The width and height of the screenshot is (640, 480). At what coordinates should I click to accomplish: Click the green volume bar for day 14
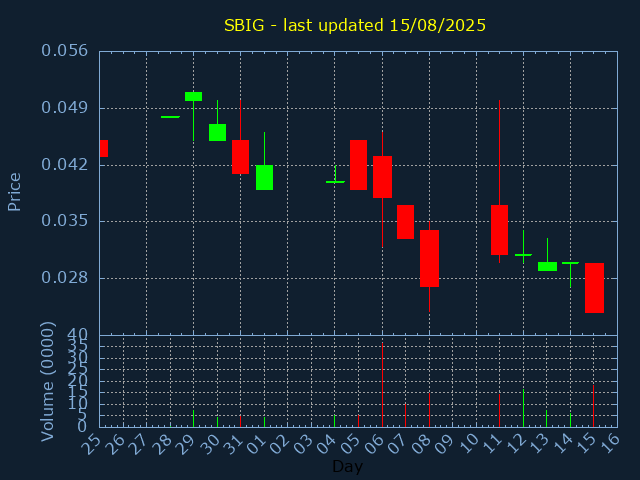(x=570, y=420)
